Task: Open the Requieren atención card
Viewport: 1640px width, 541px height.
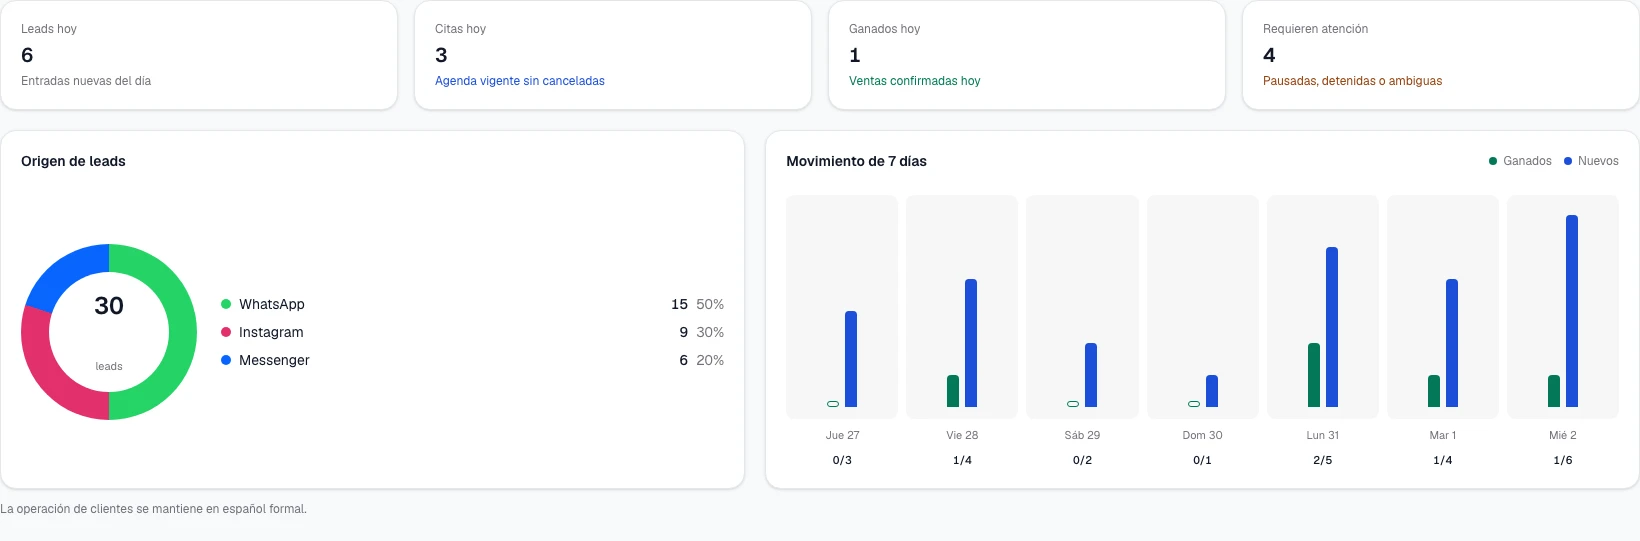Action: point(1441,55)
